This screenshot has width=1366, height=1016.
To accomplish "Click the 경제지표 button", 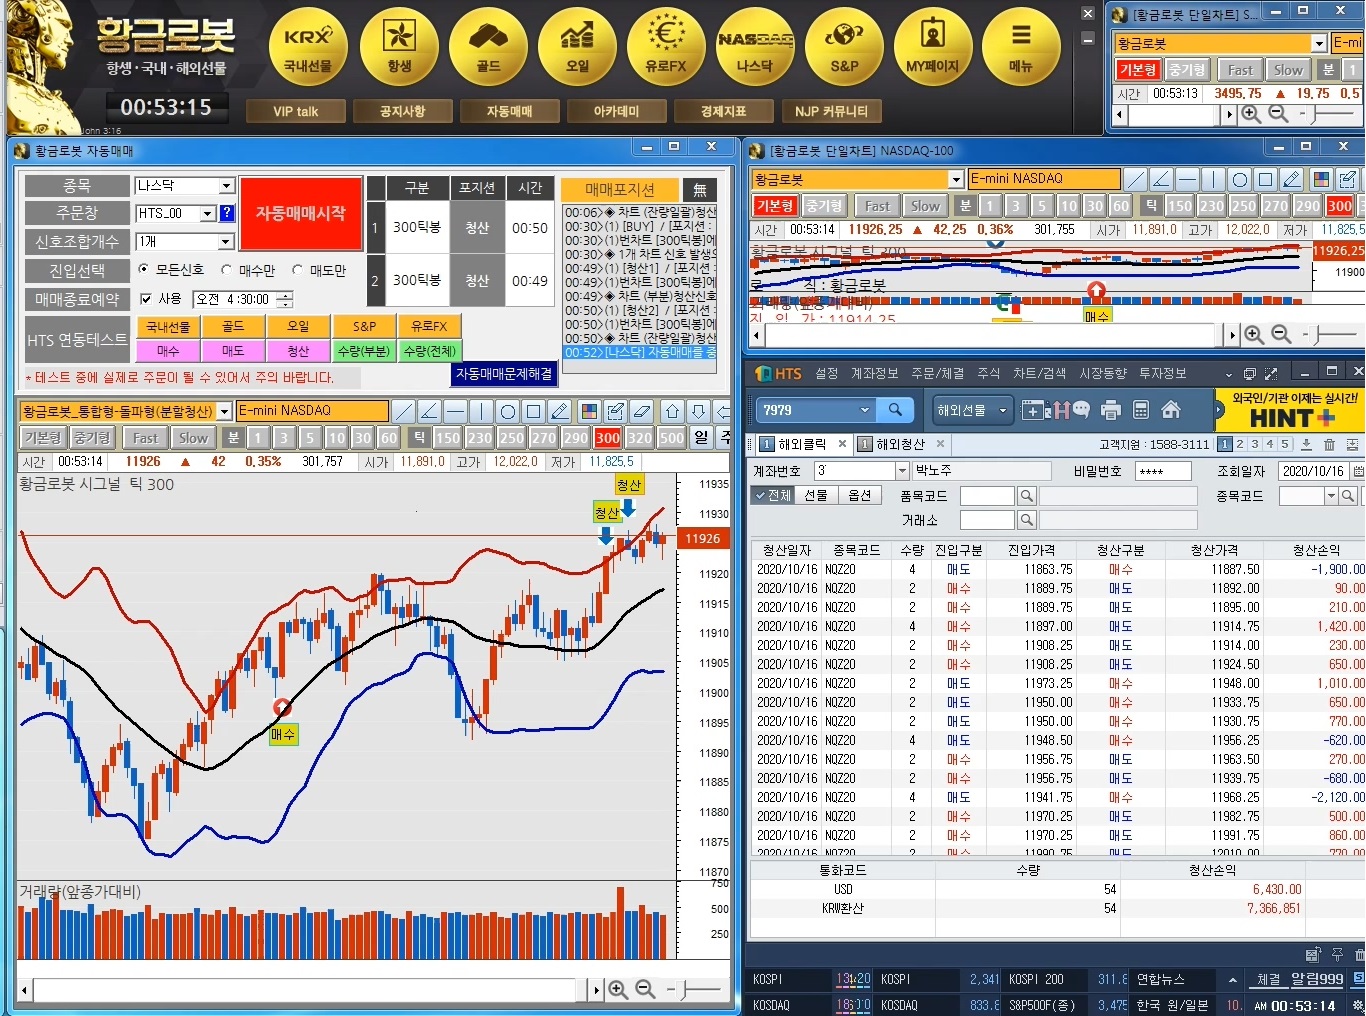I will 723,111.
